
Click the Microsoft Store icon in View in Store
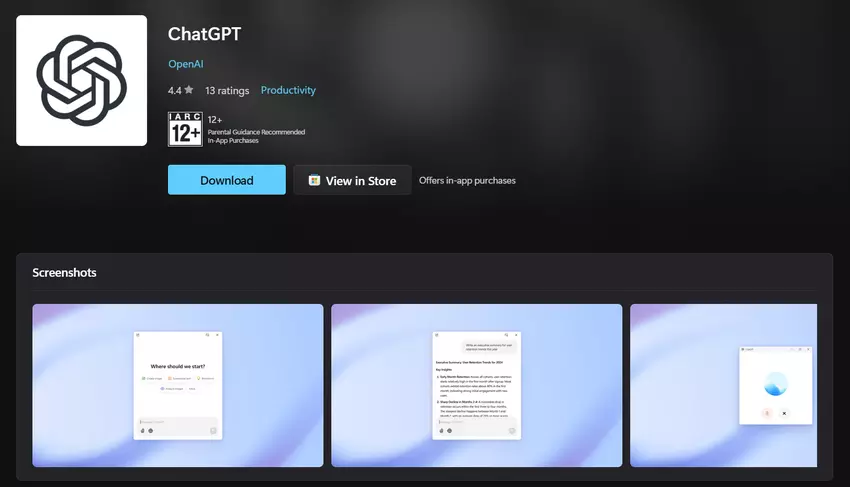(314, 181)
